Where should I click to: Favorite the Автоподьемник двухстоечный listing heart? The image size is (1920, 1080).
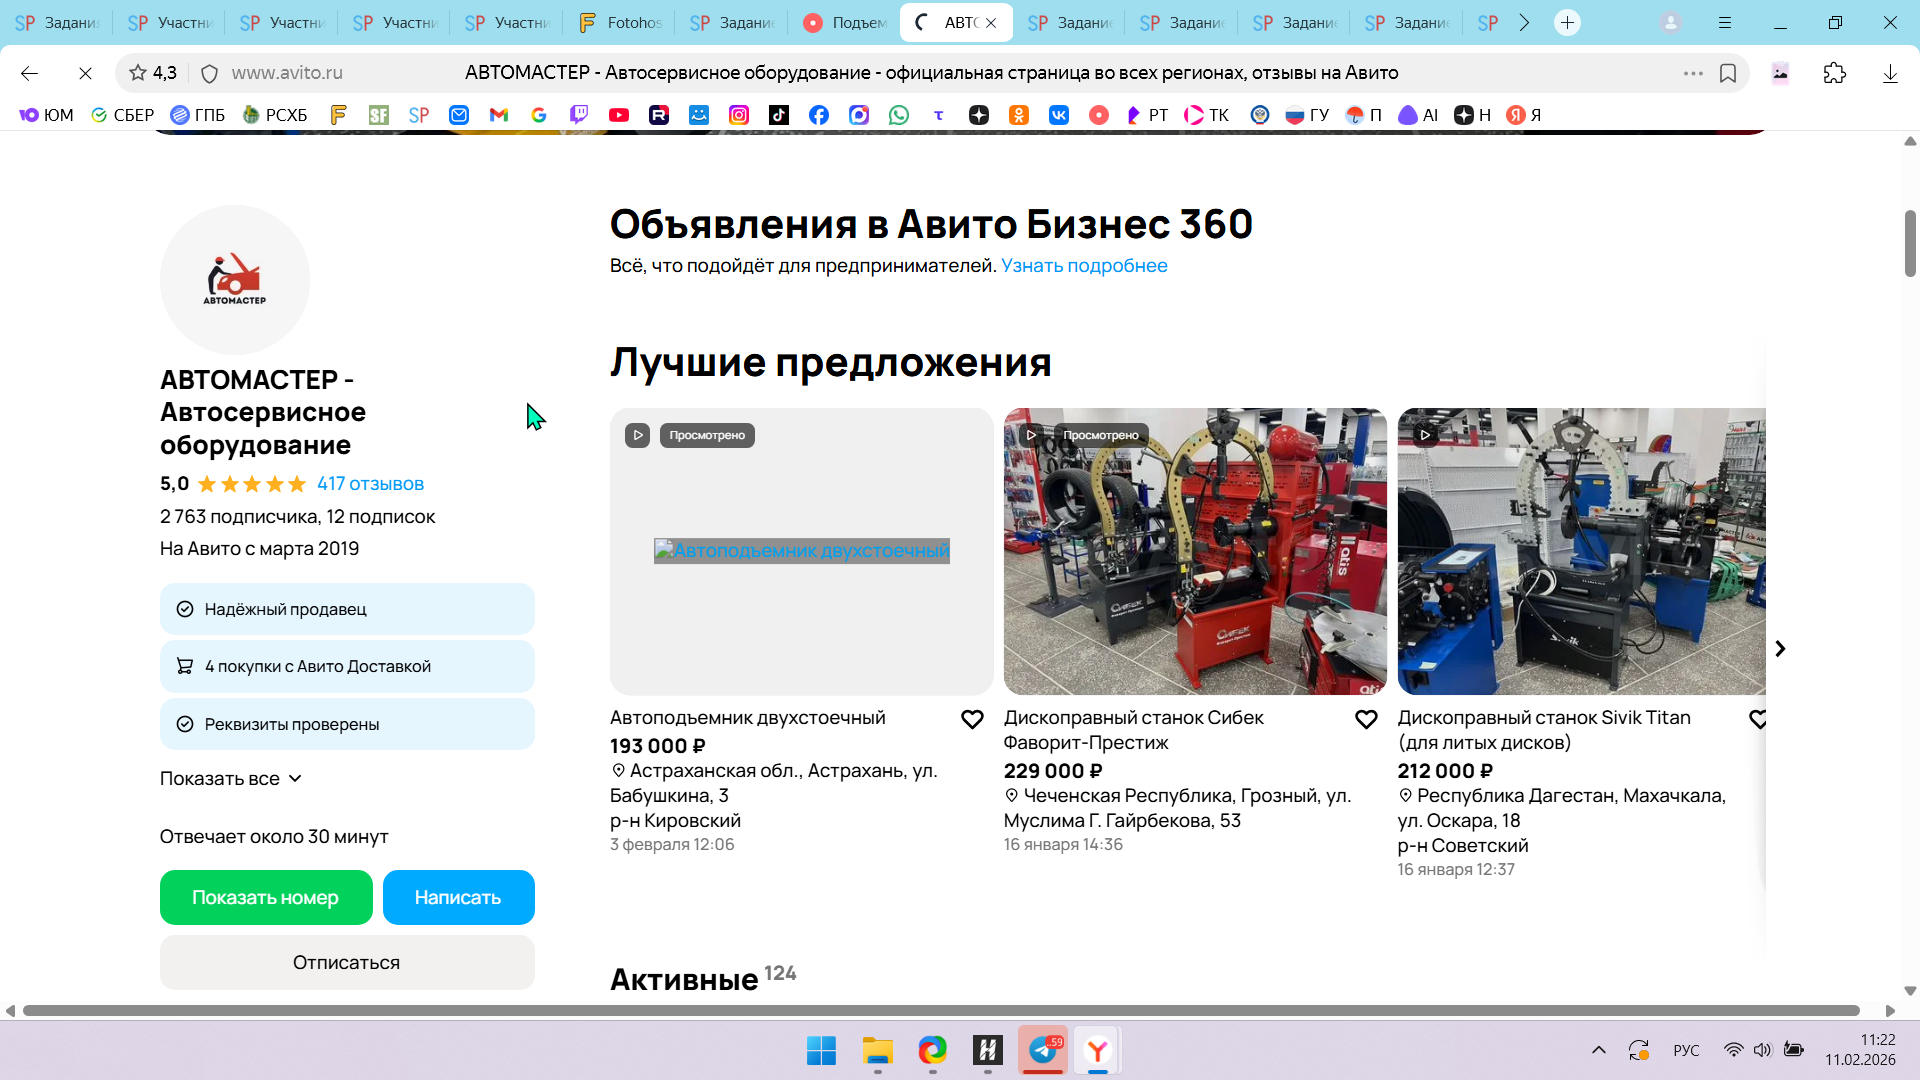(972, 719)
